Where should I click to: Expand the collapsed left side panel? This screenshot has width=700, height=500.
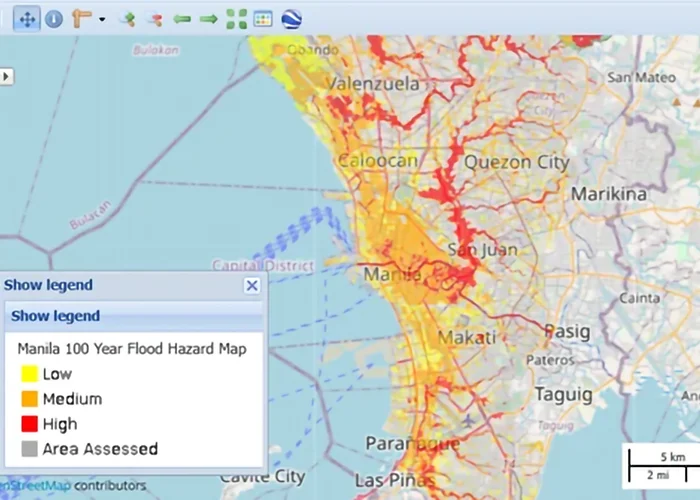6,76
